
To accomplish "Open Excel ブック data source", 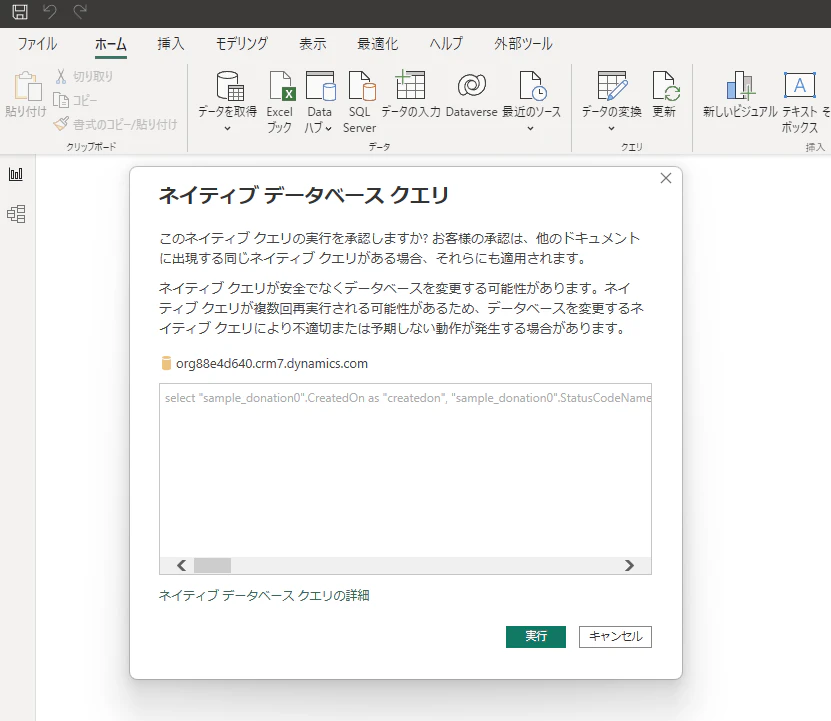I will click(x=280, y=102).
